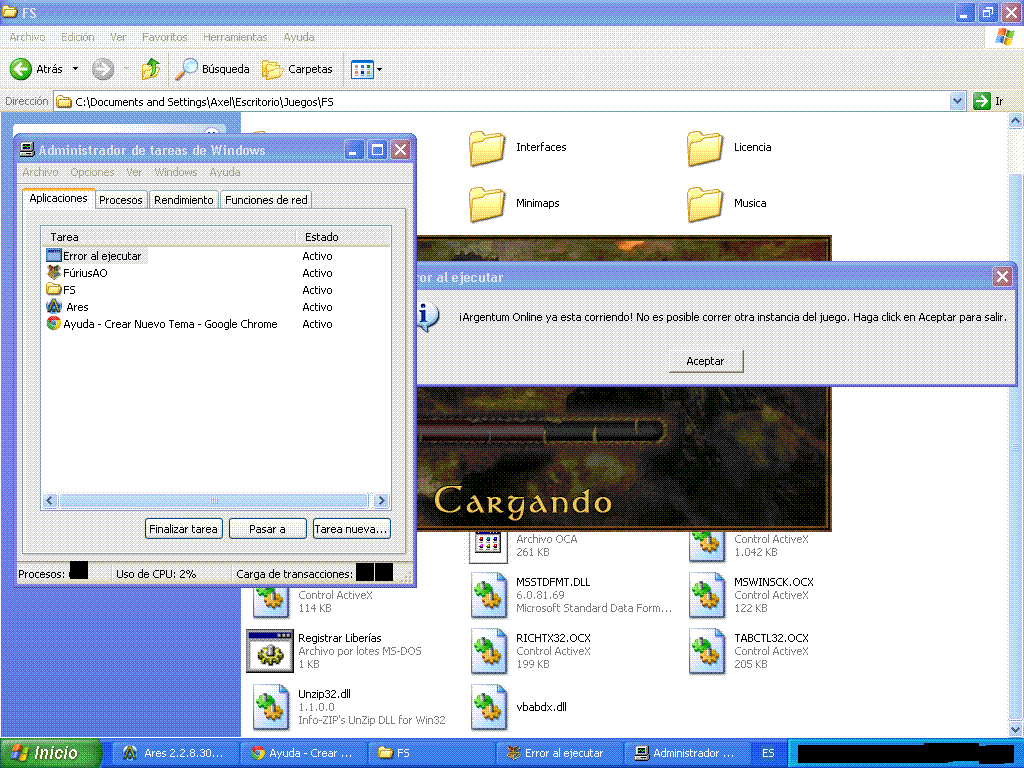Select the Interfaces folder icon
This screenshot has height=768, width=1024.
tap(487, 148)
